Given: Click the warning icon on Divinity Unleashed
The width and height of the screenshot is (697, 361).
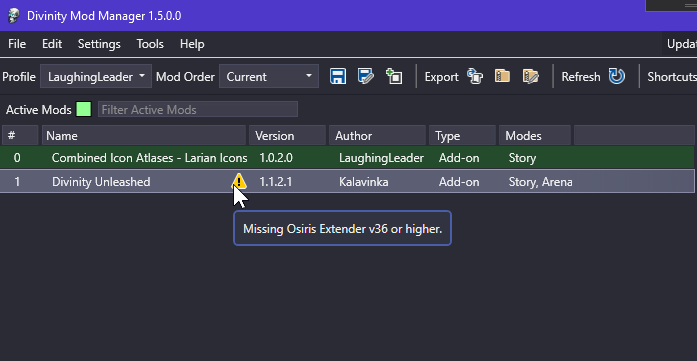Looking at the screenshot, I should coord(239,181).
